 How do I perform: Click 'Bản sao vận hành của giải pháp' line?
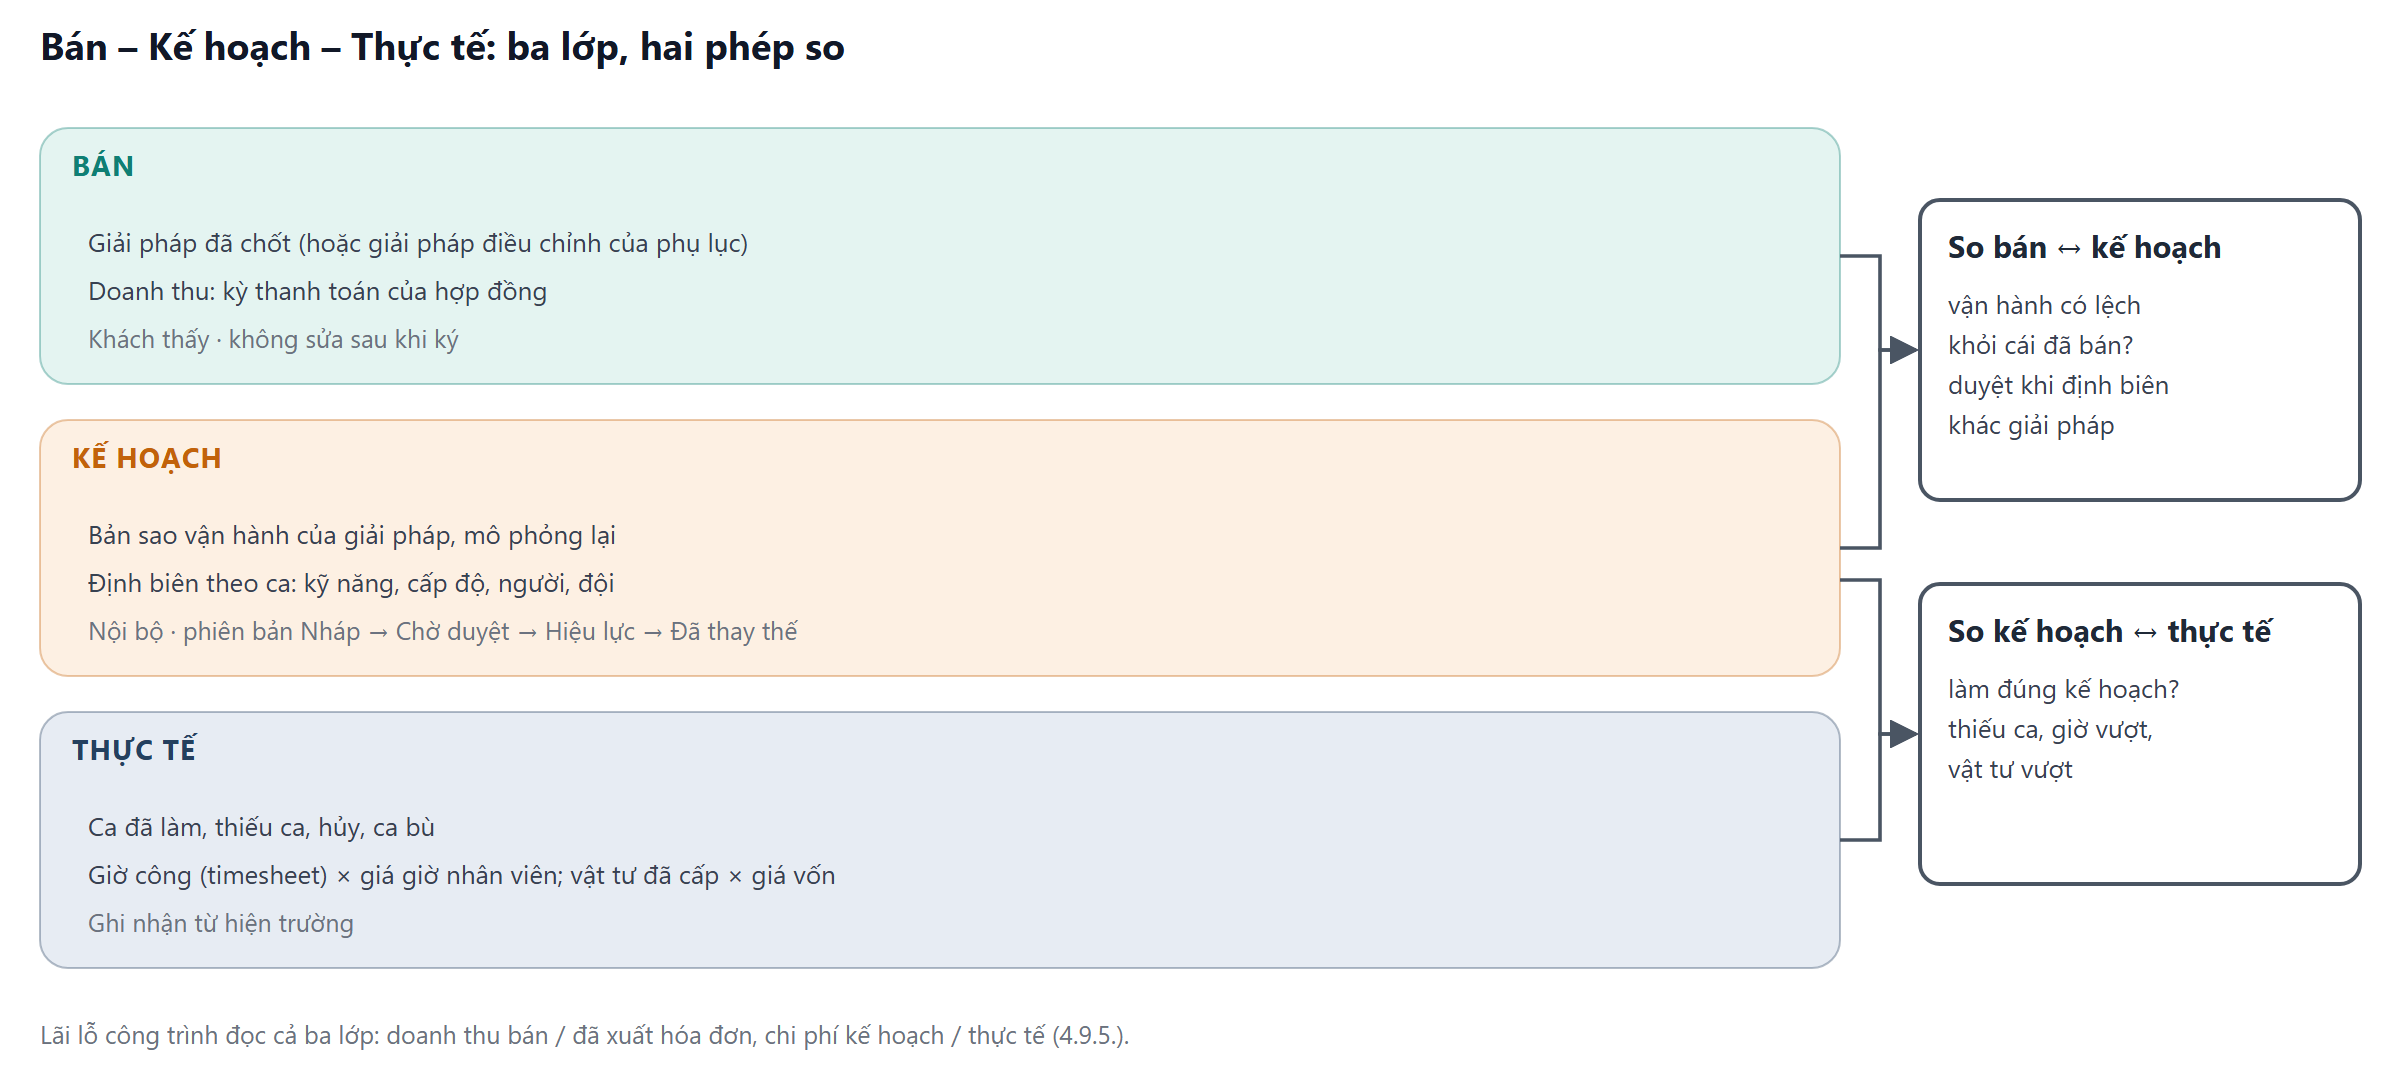tap(352, 535)
